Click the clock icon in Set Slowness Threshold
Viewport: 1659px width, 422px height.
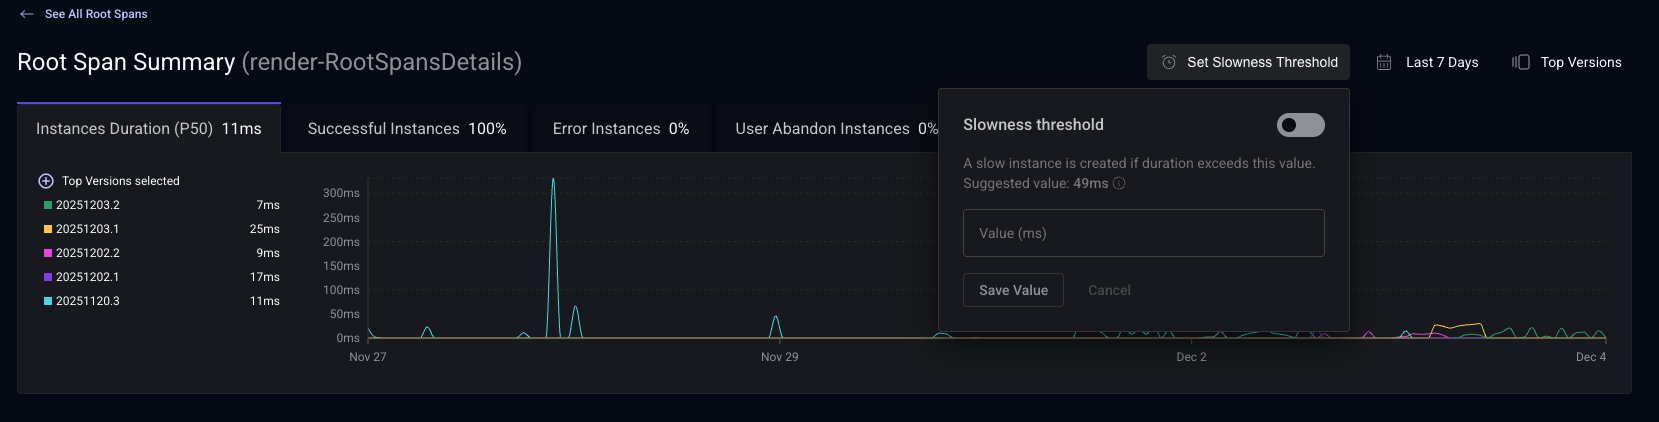(1168, 62)
